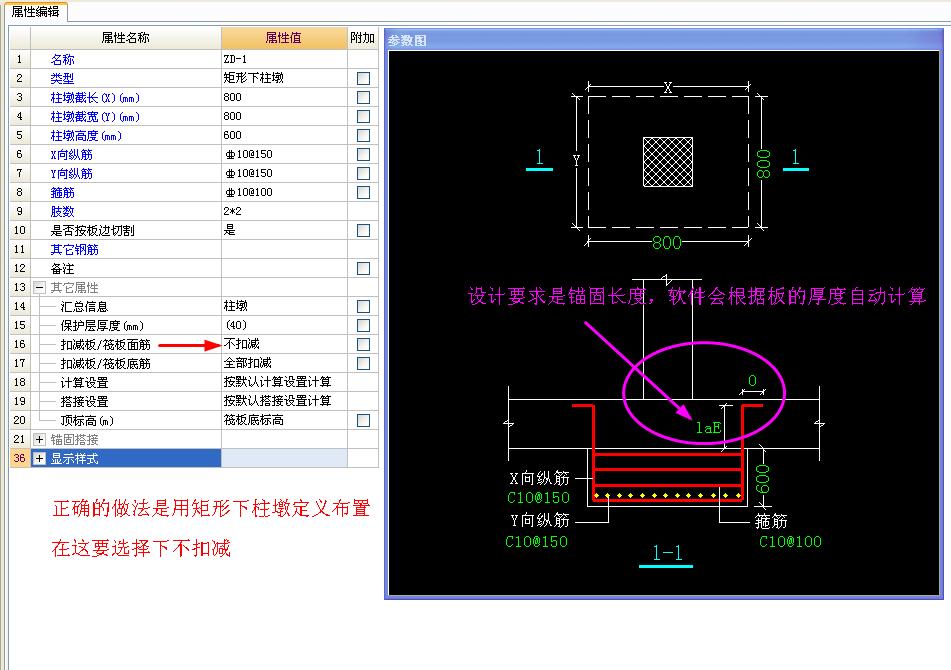Screen dimensions: 951x670
Task: Tick the 附加 checkbox for 柱墩高度
Action: [x=363, y=135]
